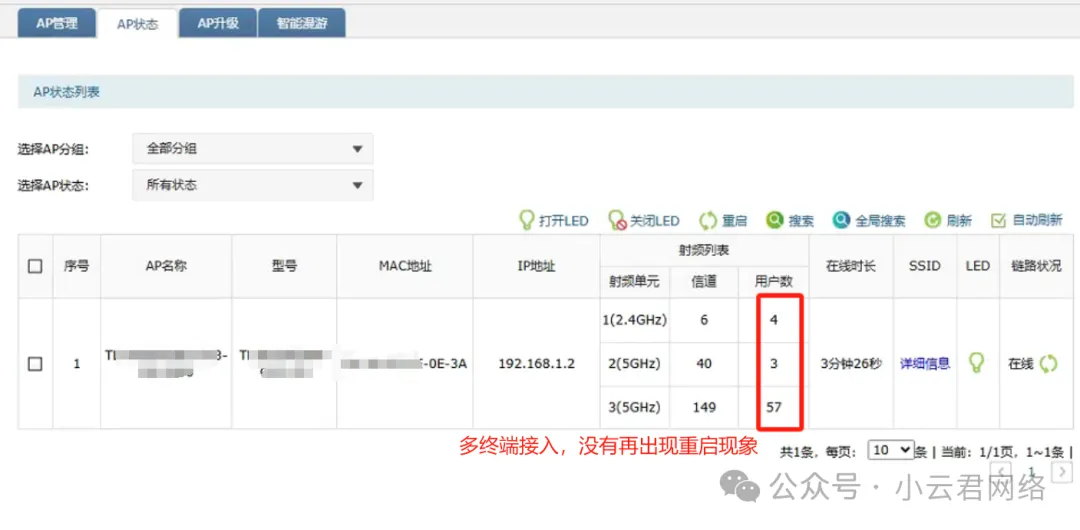This screenshot has height=530, width=1080.
Task: Click the 全局搜索 global search icon
Action: 842,220
